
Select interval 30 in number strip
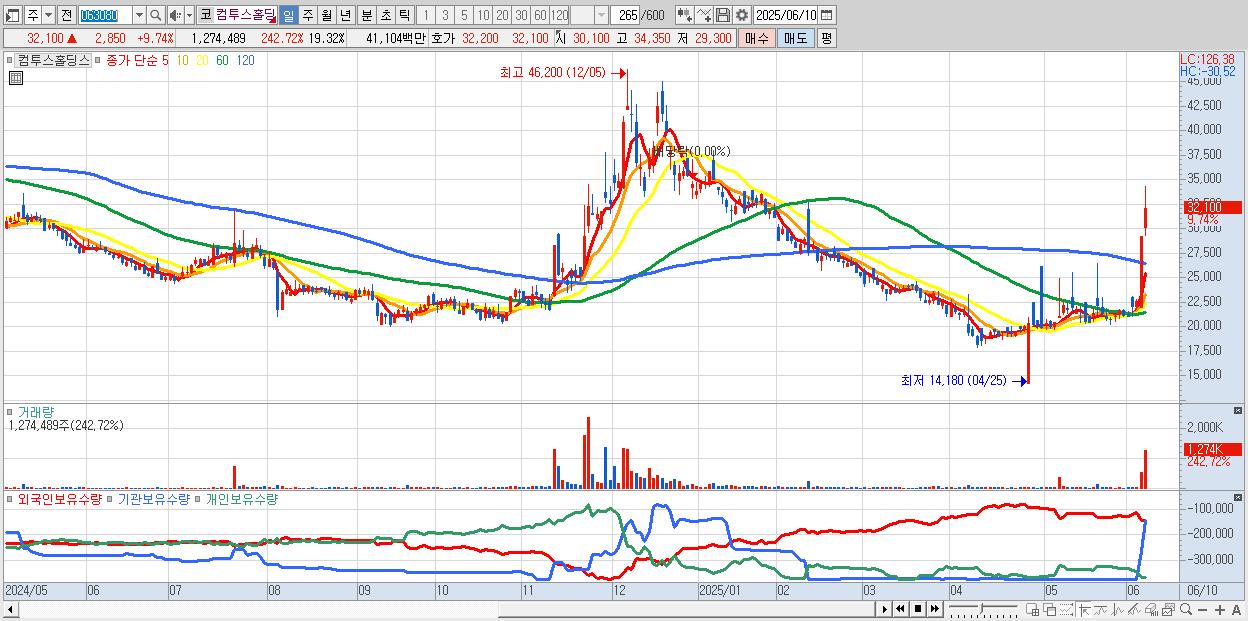click(x=521, y=15)
